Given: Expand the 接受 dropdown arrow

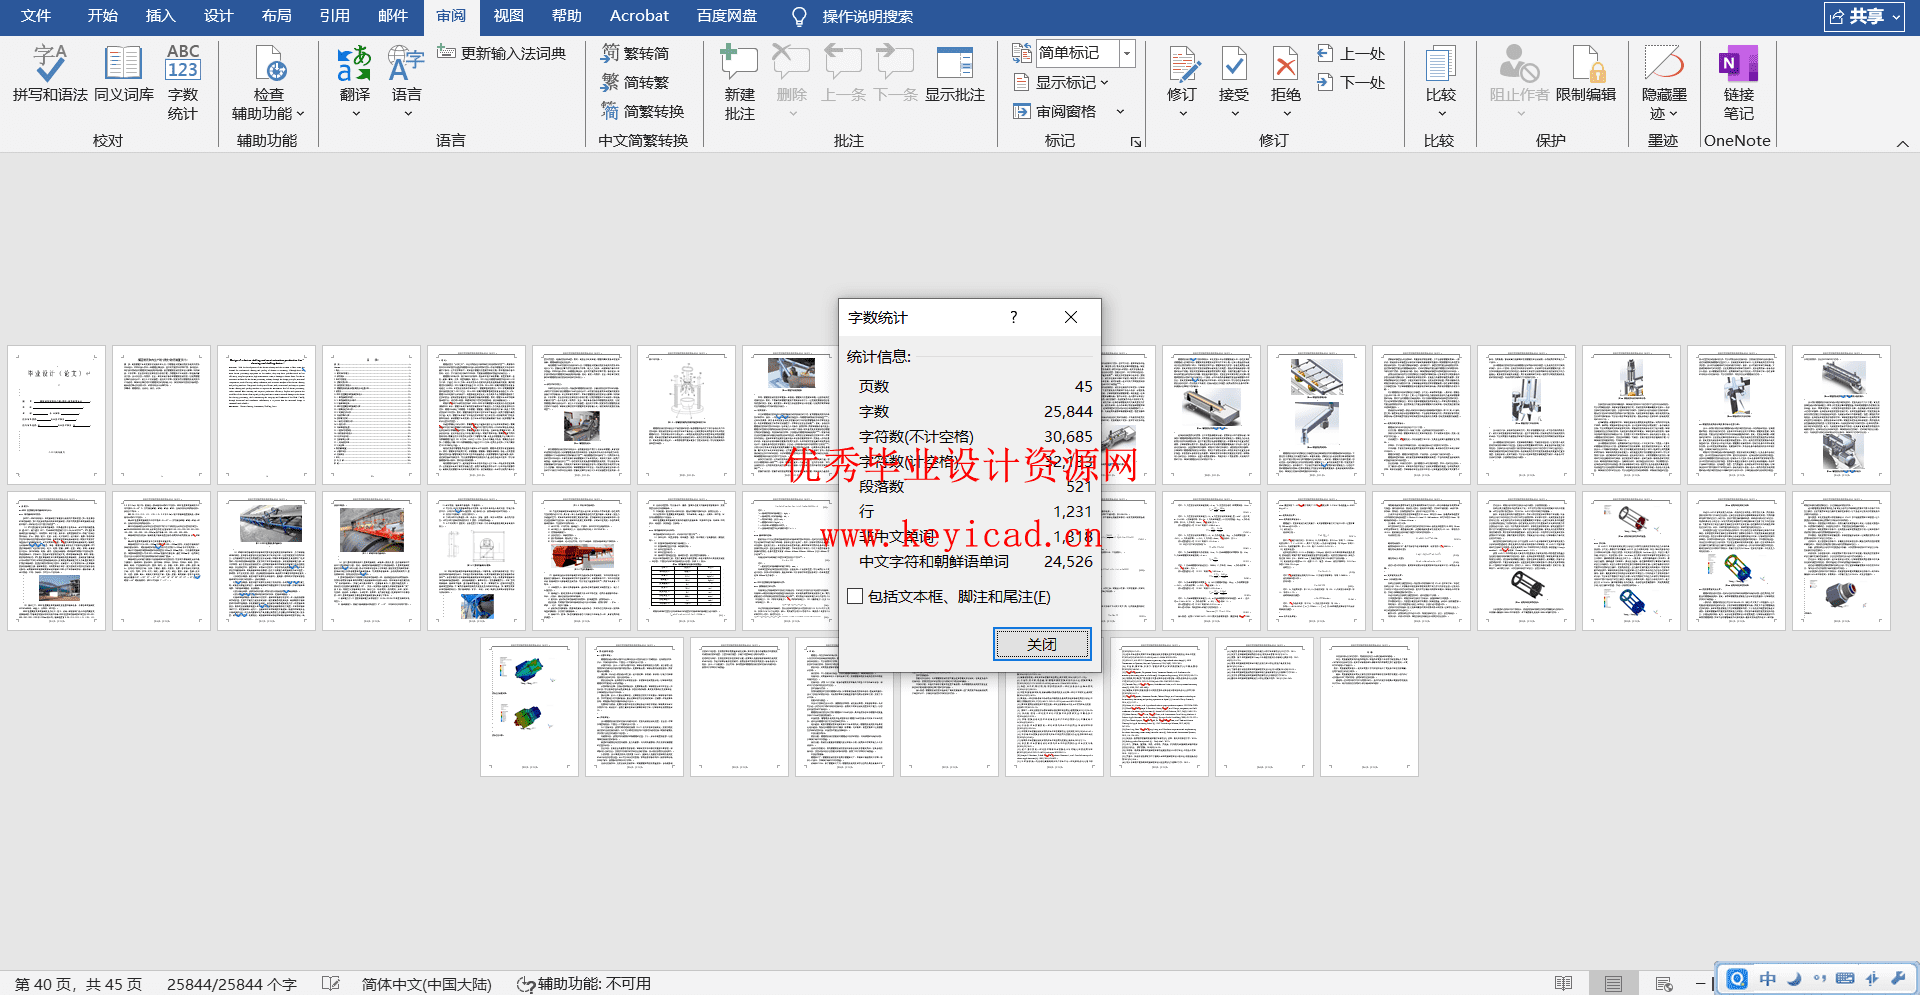Looking at the screenshot, I should [x=1235, y=114].
